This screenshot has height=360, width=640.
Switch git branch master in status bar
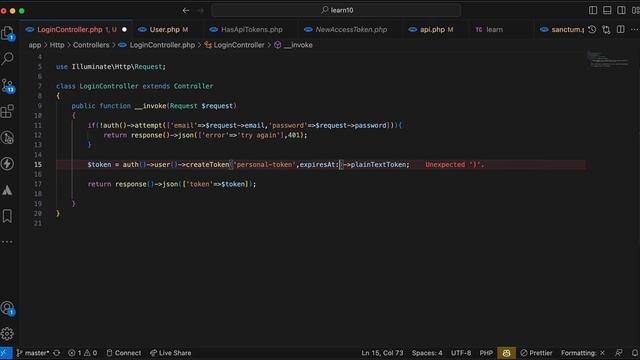33,353
